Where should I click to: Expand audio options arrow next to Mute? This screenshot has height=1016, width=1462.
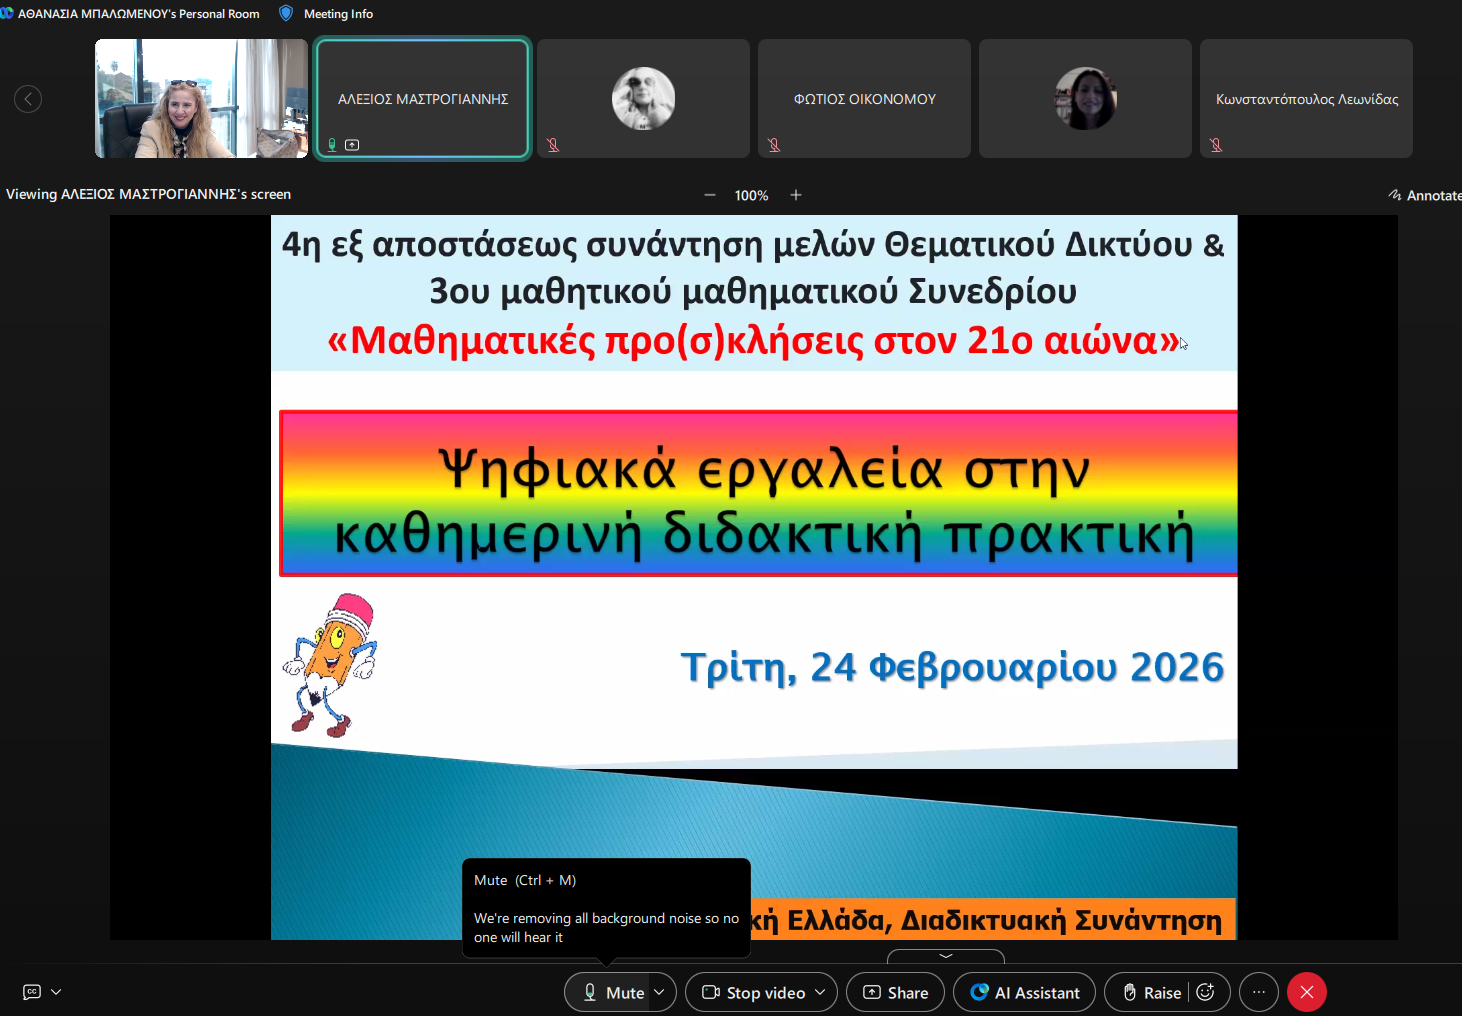point(660,992)
